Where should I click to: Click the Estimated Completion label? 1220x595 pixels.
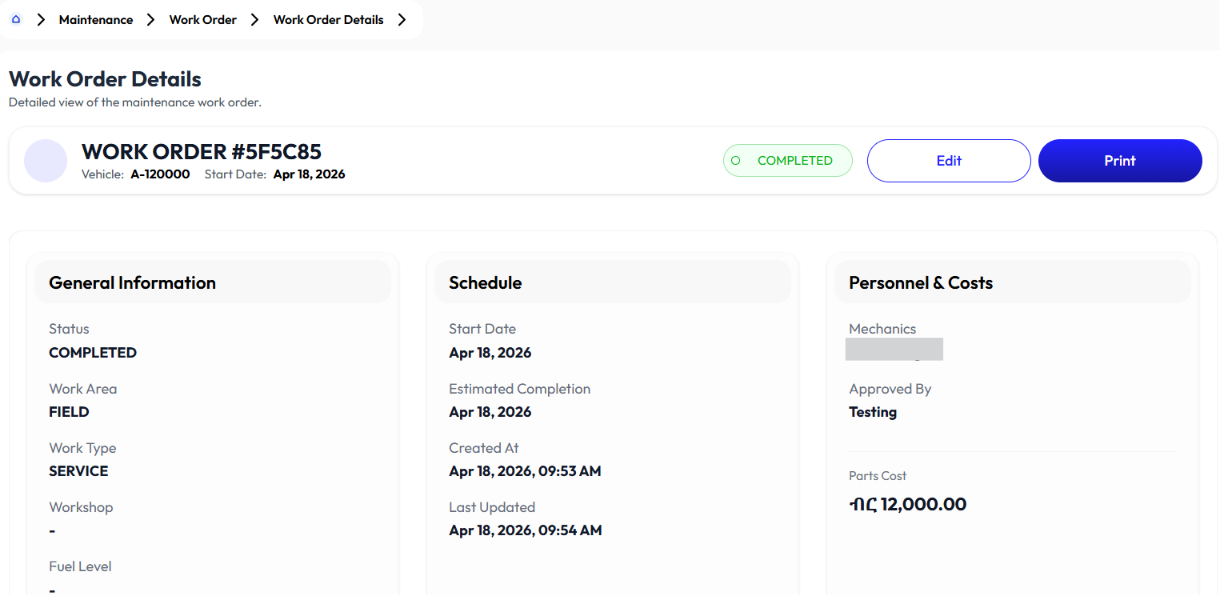click(520, 389)
